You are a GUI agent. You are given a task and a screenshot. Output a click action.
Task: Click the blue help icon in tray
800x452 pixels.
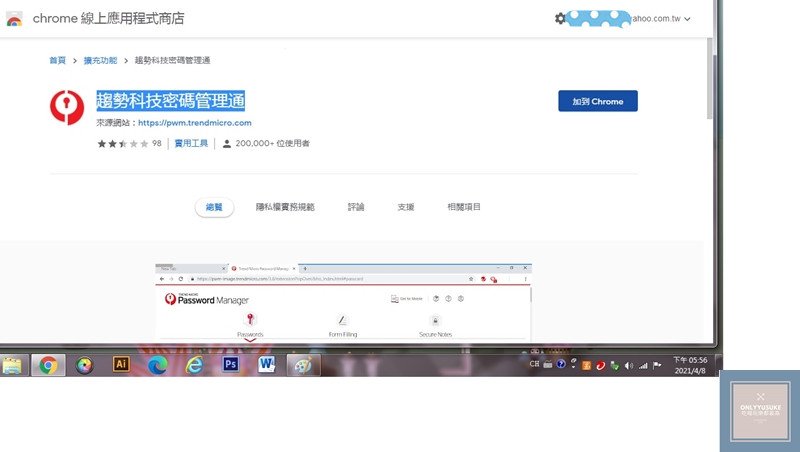click(x=561, y=364)
